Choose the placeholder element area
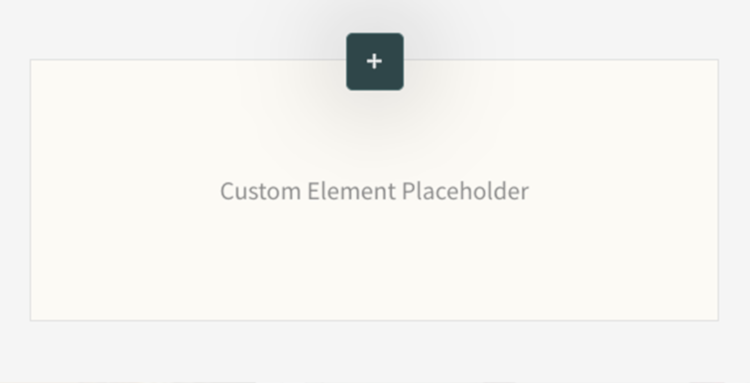Image resolution: width=750 pixels, height=383 pixels. [x=375, y=190]
